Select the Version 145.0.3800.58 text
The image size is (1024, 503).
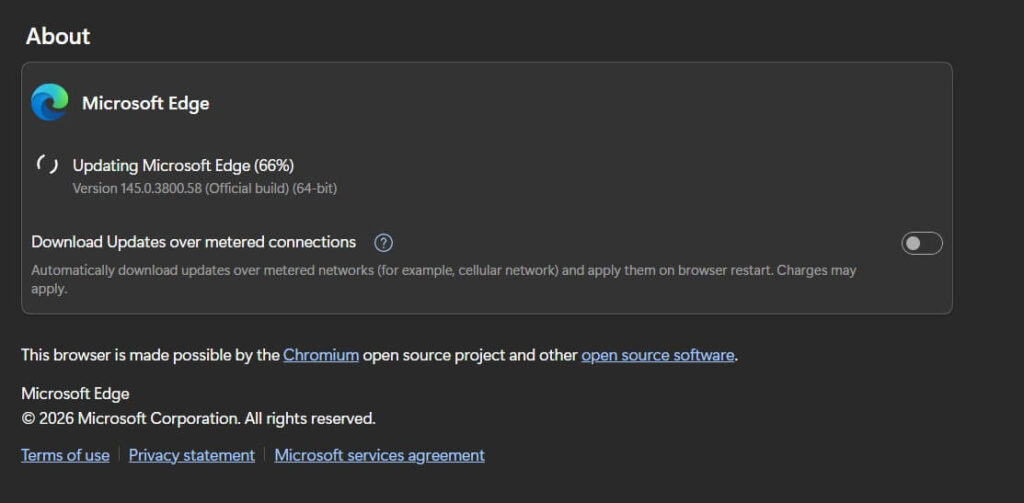point(204,189)
